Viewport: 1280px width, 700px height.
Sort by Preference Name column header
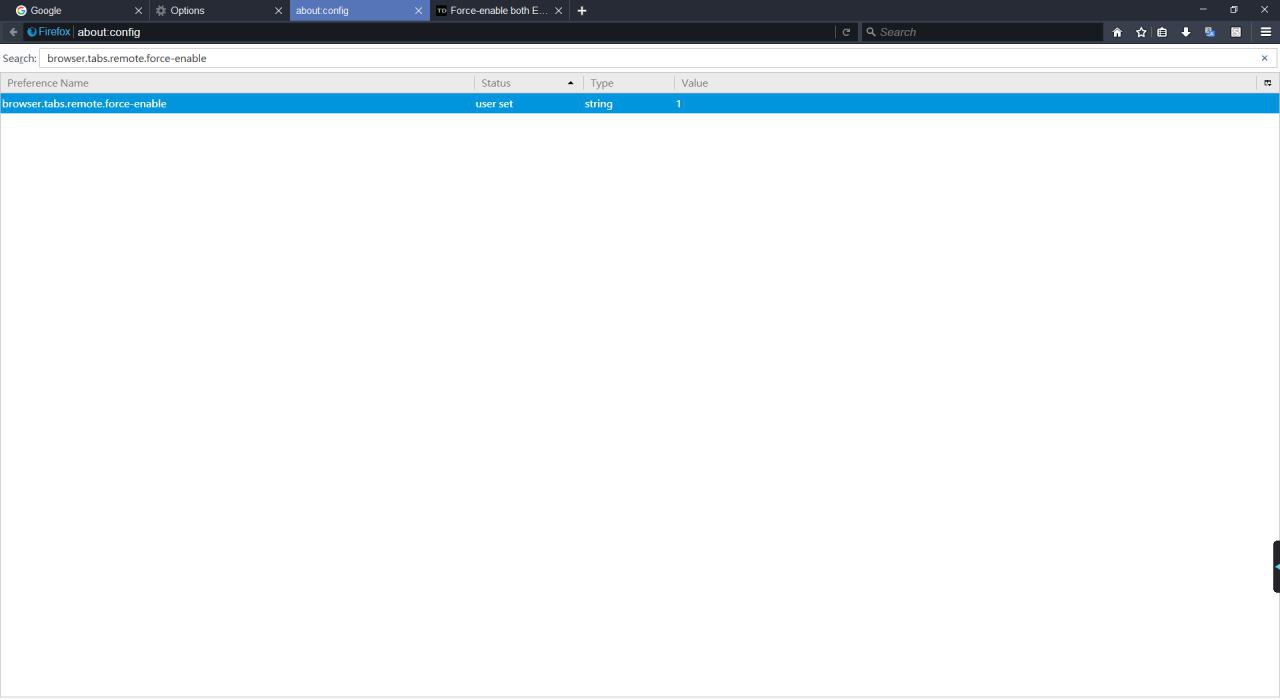coord(237,83)
